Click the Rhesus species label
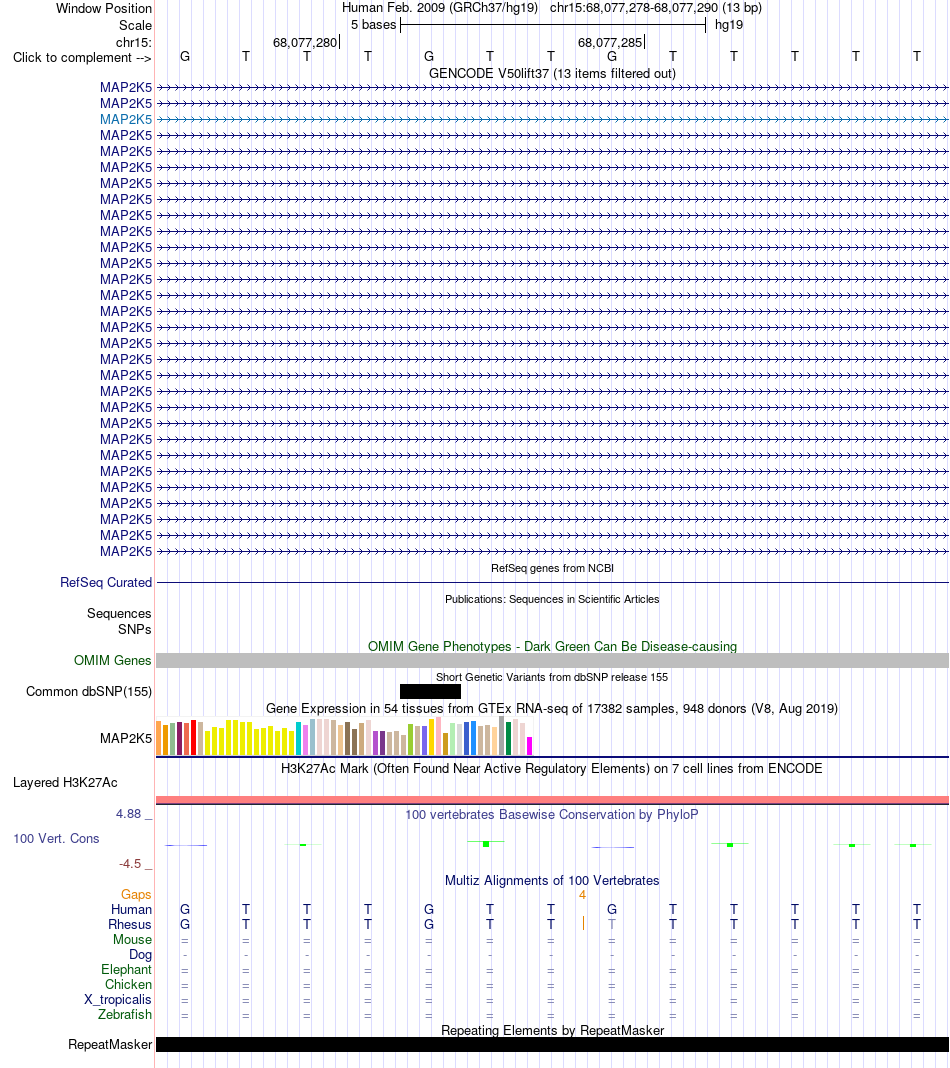Viewport: 950px width, 1068px height. pyautogui.click(x=129, y=924)
